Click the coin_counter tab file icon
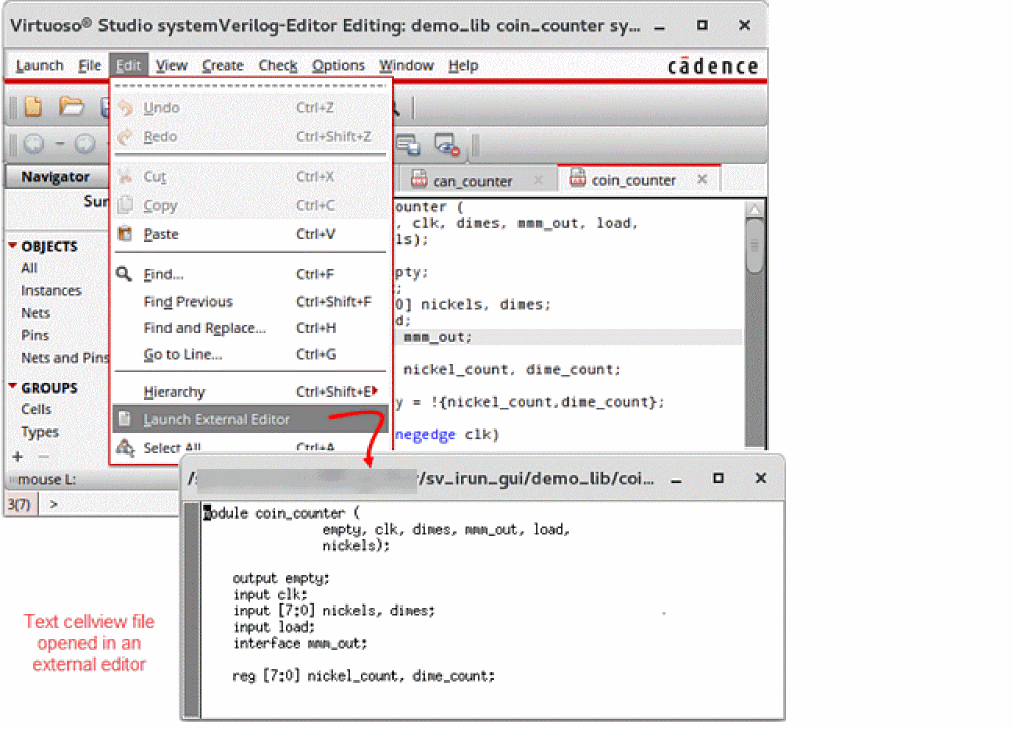Viewport: 1013px width, 729px height. 578,177
